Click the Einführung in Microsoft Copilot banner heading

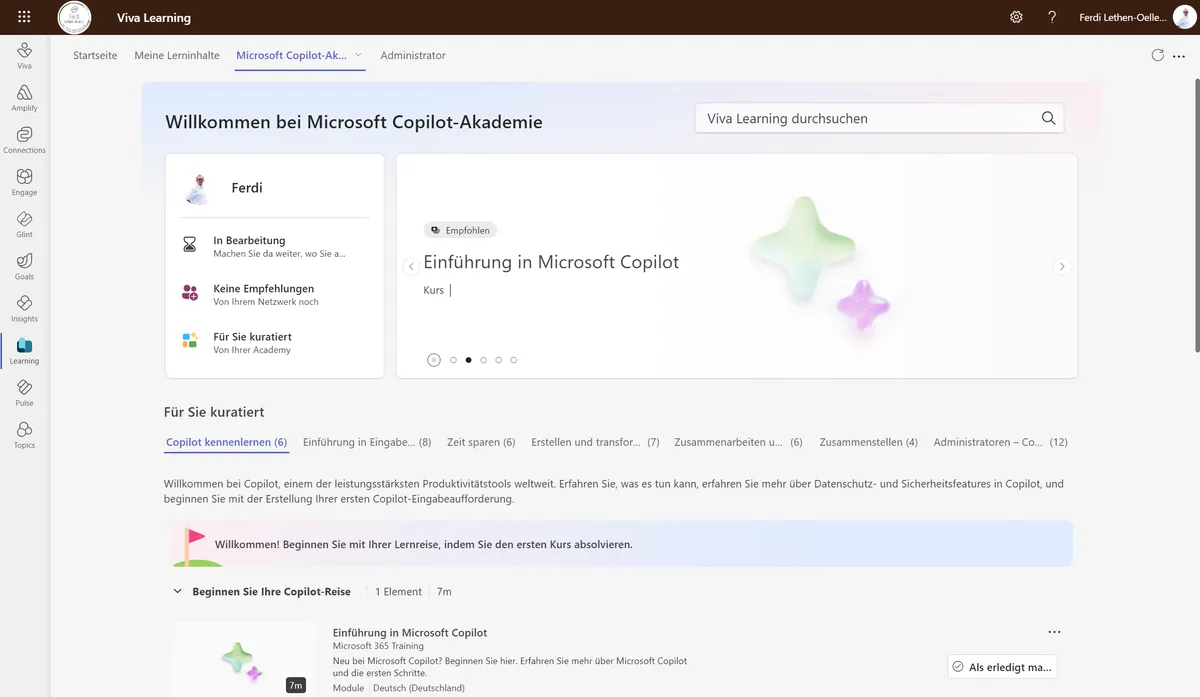pos(551,262)
